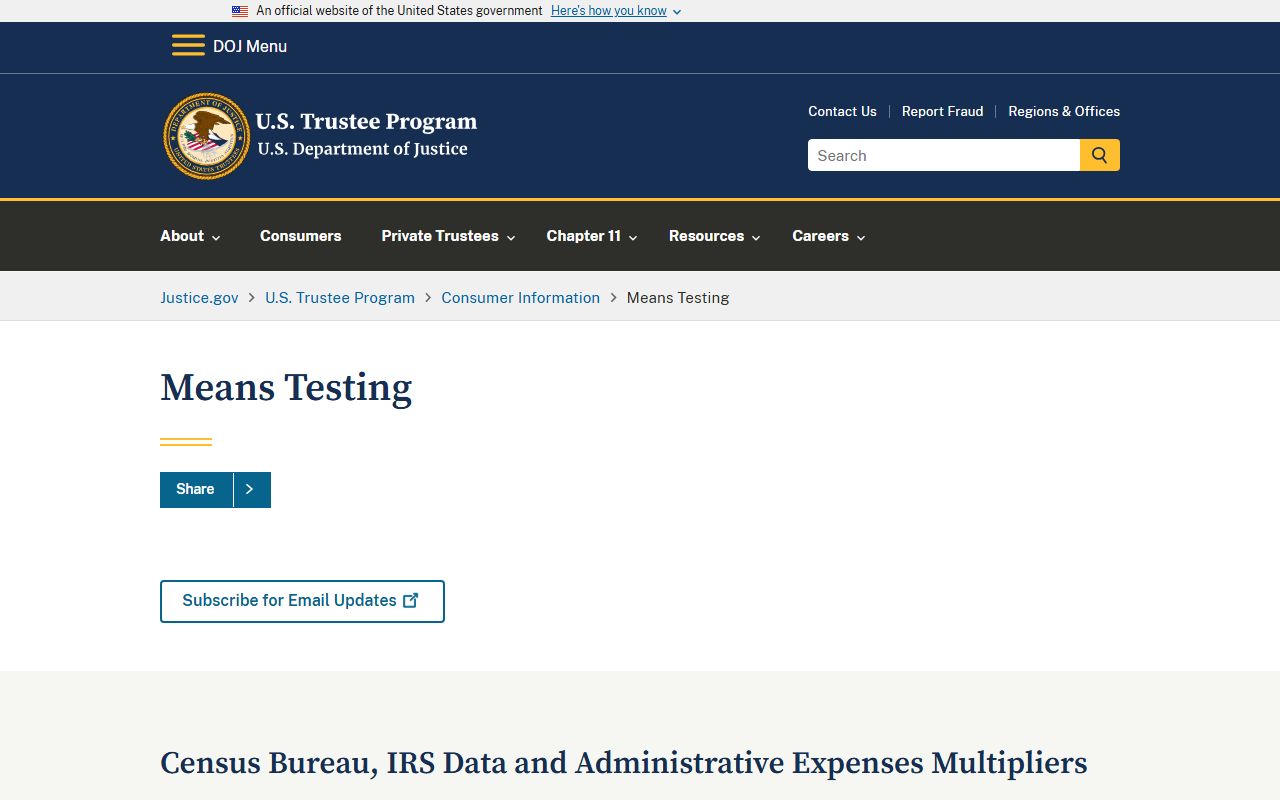Expand the Share arrow chevron
Screen dimensions: 1280x800
pyautogui.click(x=250, y=489)
